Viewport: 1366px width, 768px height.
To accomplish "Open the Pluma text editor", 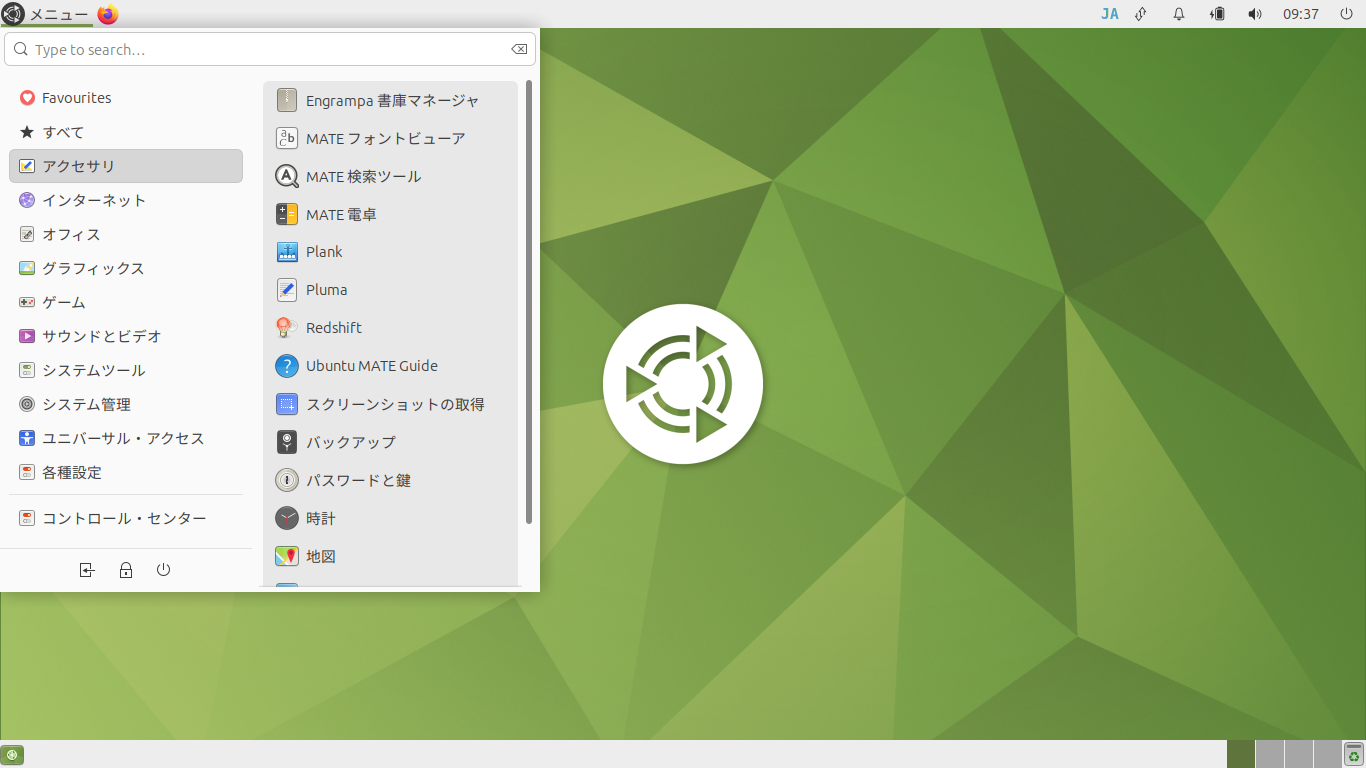I will point(324,289).
